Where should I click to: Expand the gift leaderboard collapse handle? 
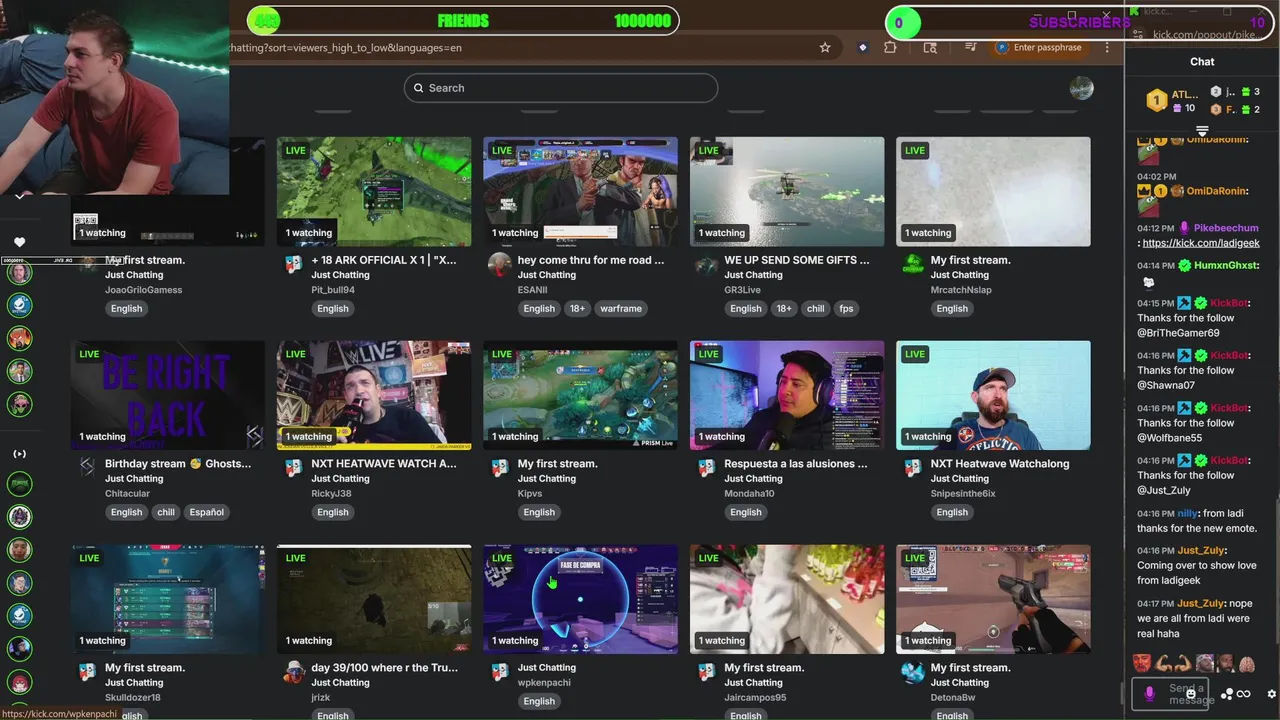point(1202,131)
